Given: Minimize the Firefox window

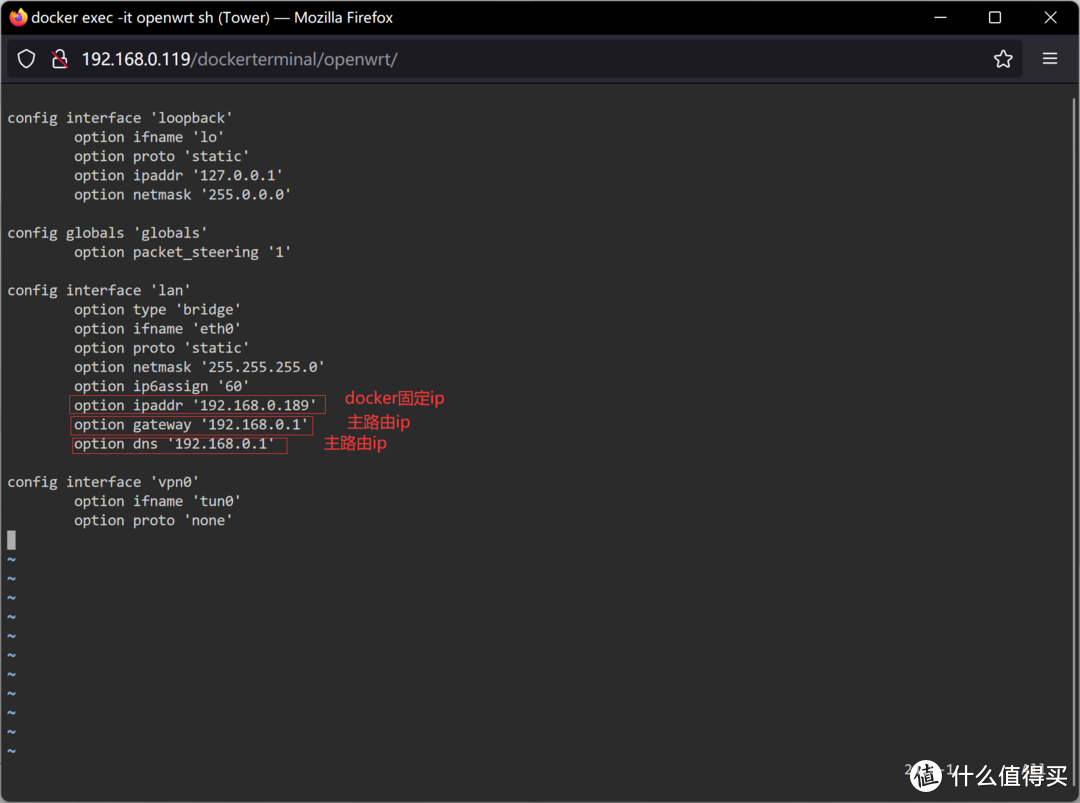Looking at the screenshot, I should (940, 17).
